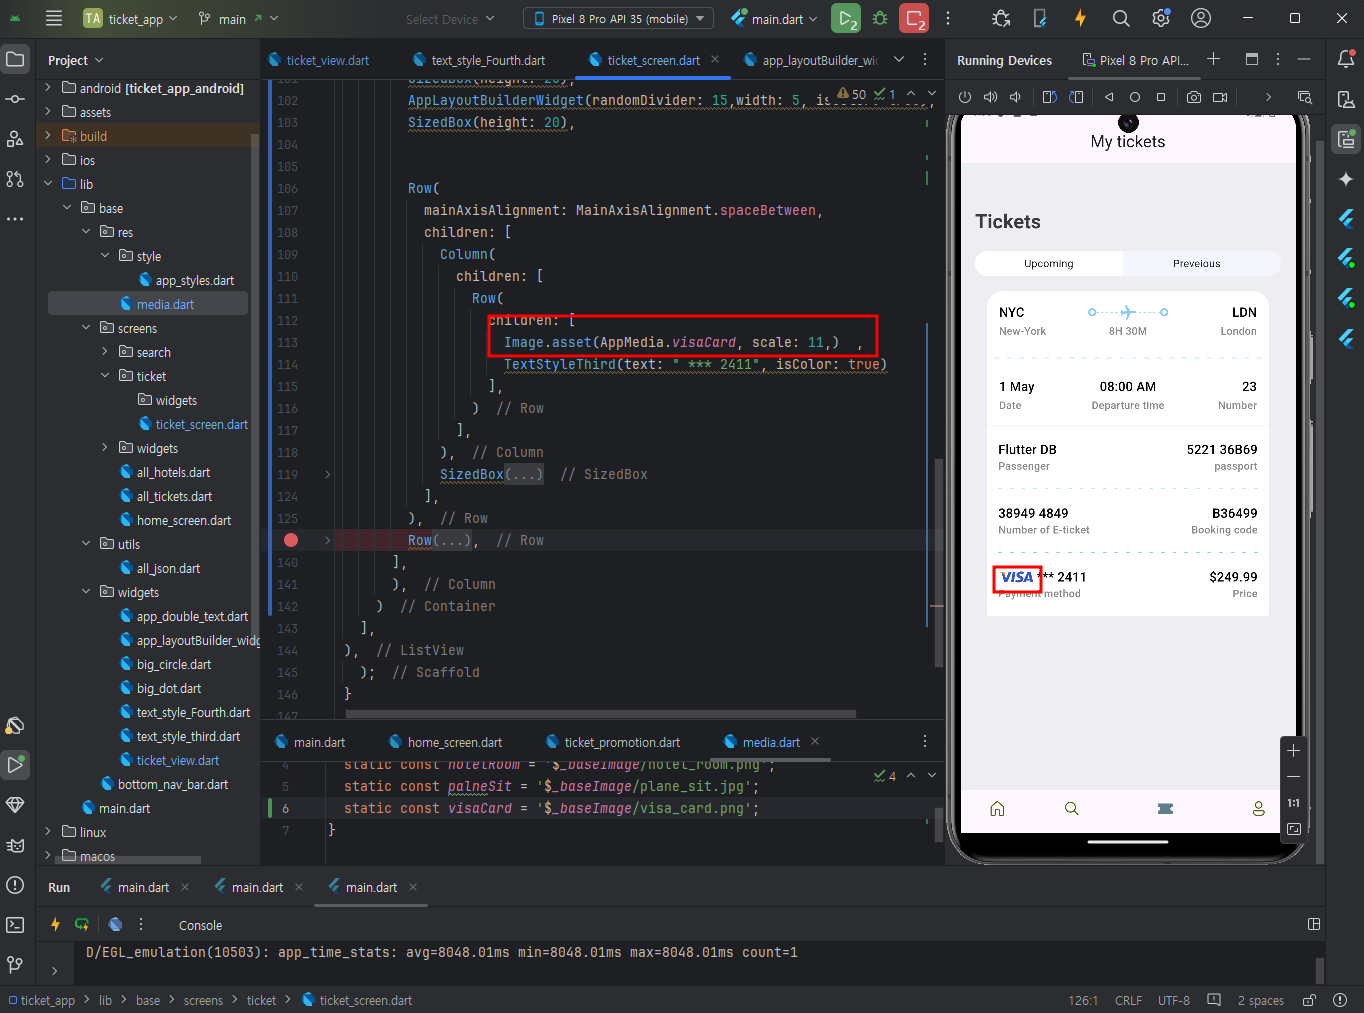Switch to ticket_view.dart editor tab

pyautogui.click(x=318, y=60)
